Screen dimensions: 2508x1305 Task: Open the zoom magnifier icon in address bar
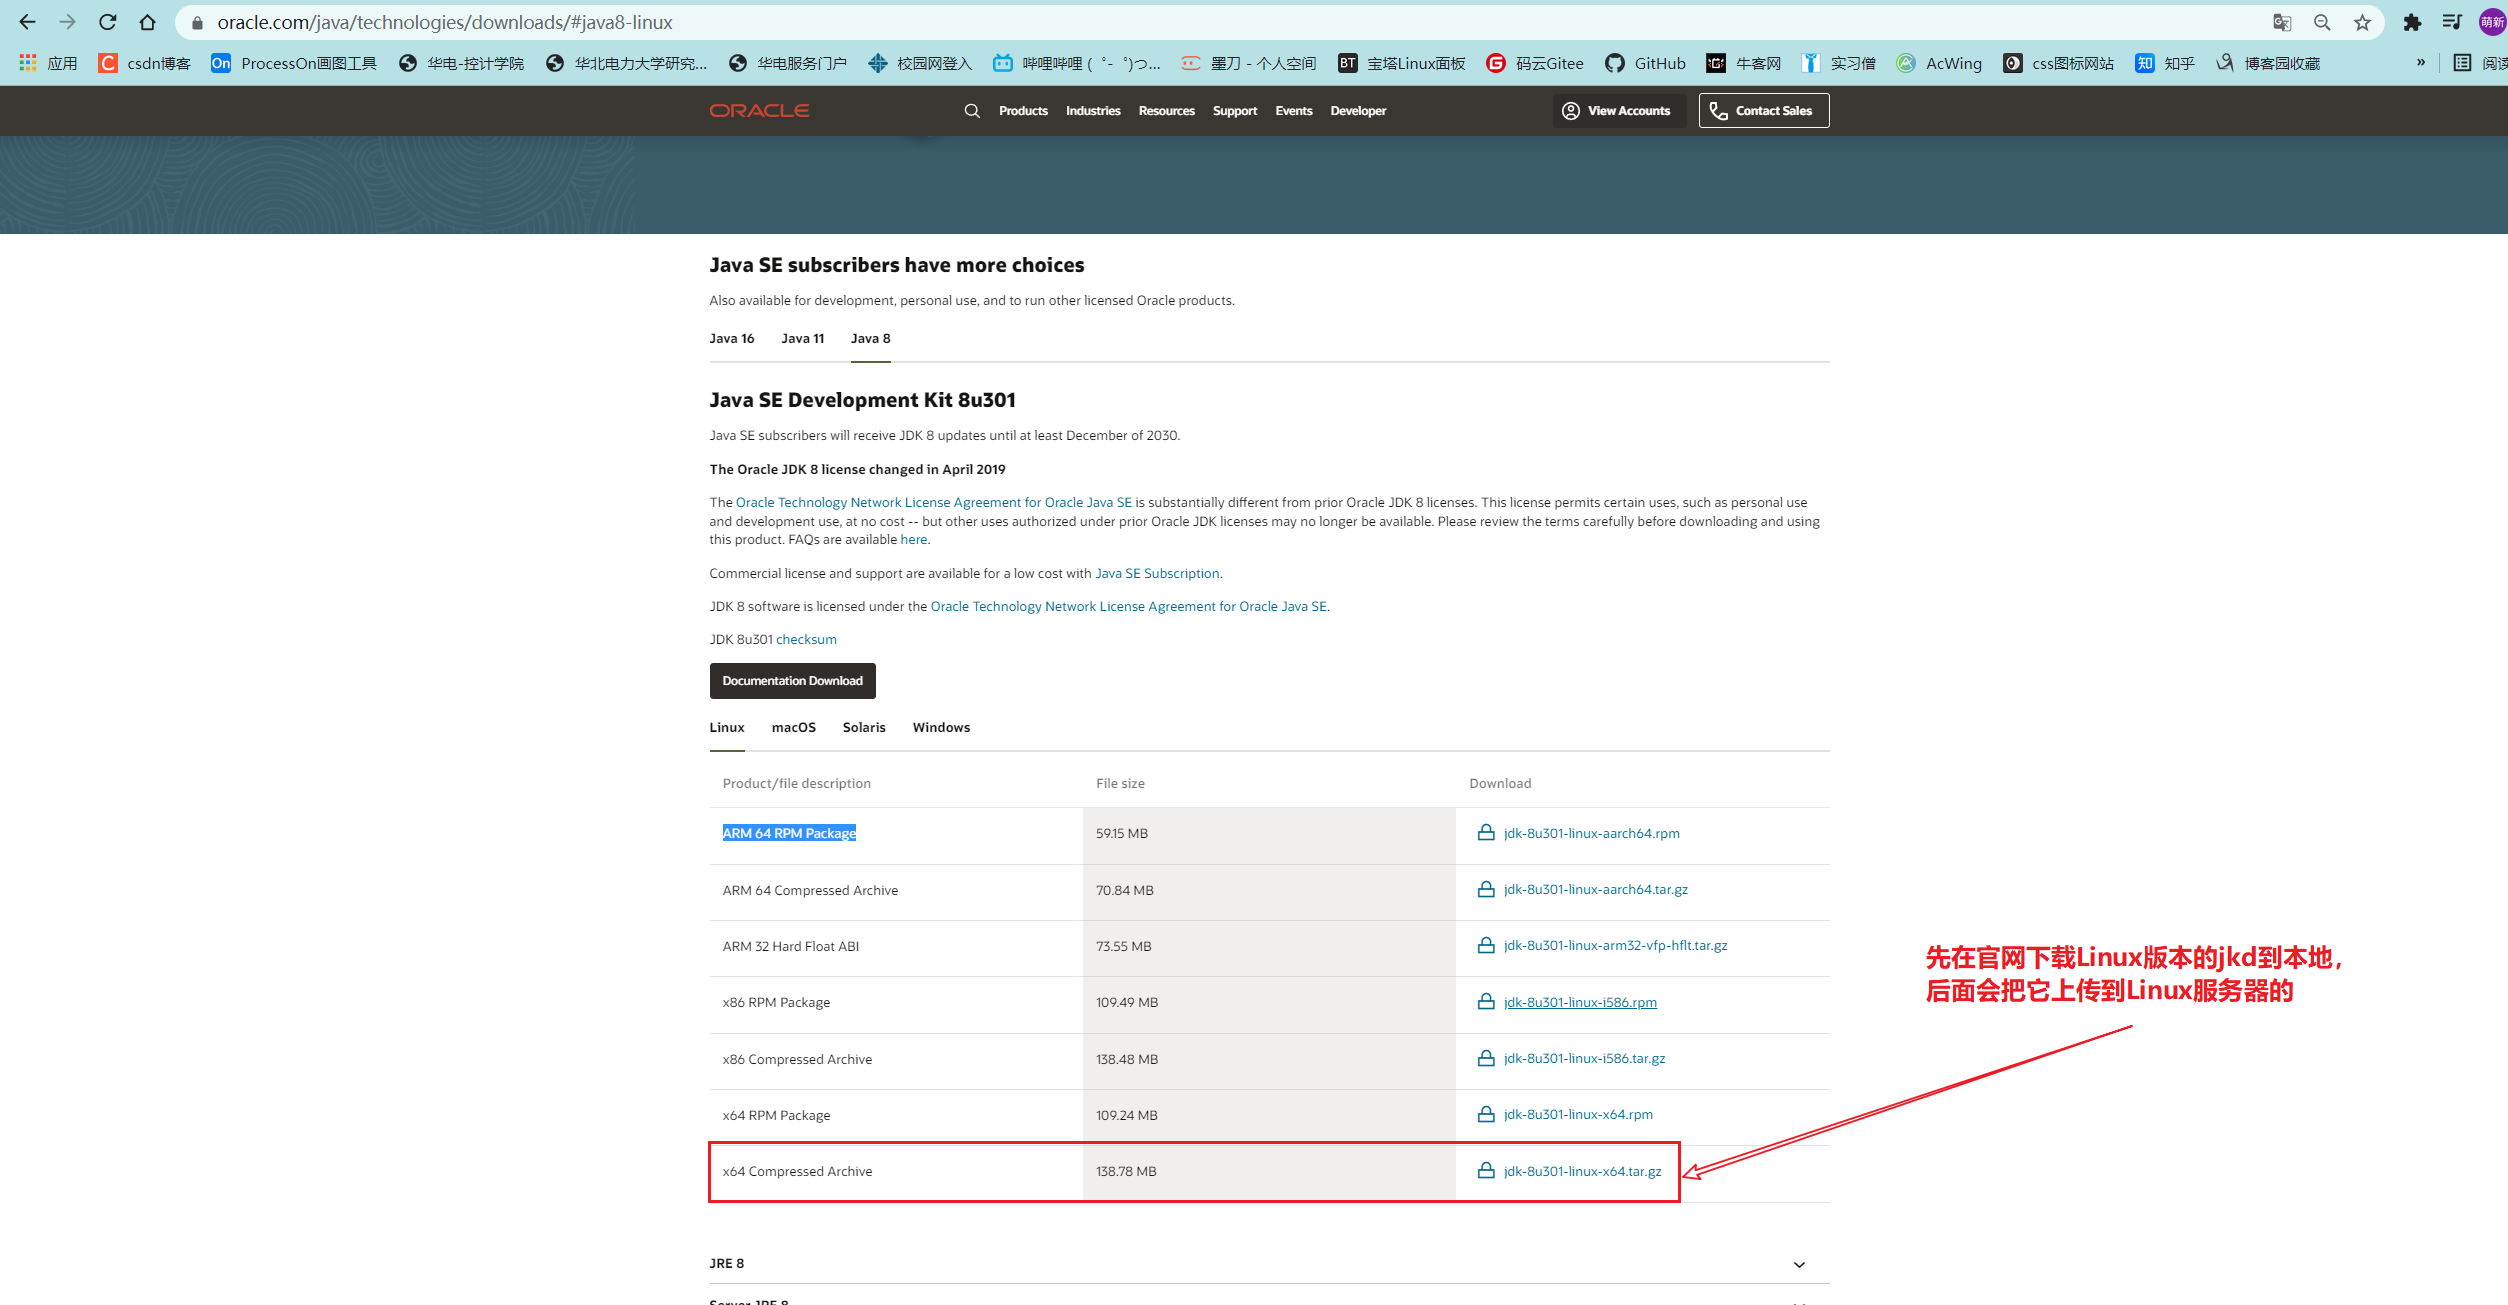tap(2322, 22)
